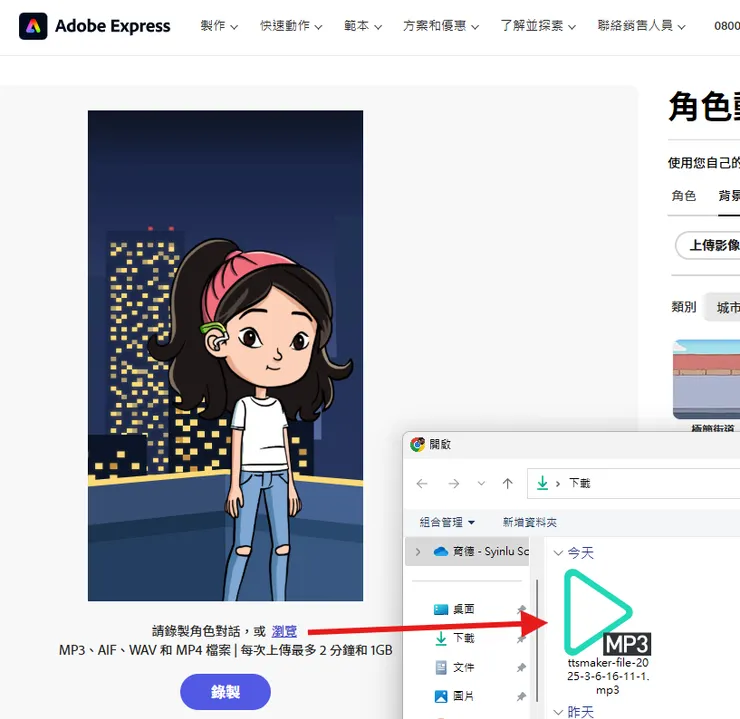Click the Chrome icon in dialog title bar
The width and height of the screenshot is (740, 719).
pyautogui.click(x=417, y=444)
